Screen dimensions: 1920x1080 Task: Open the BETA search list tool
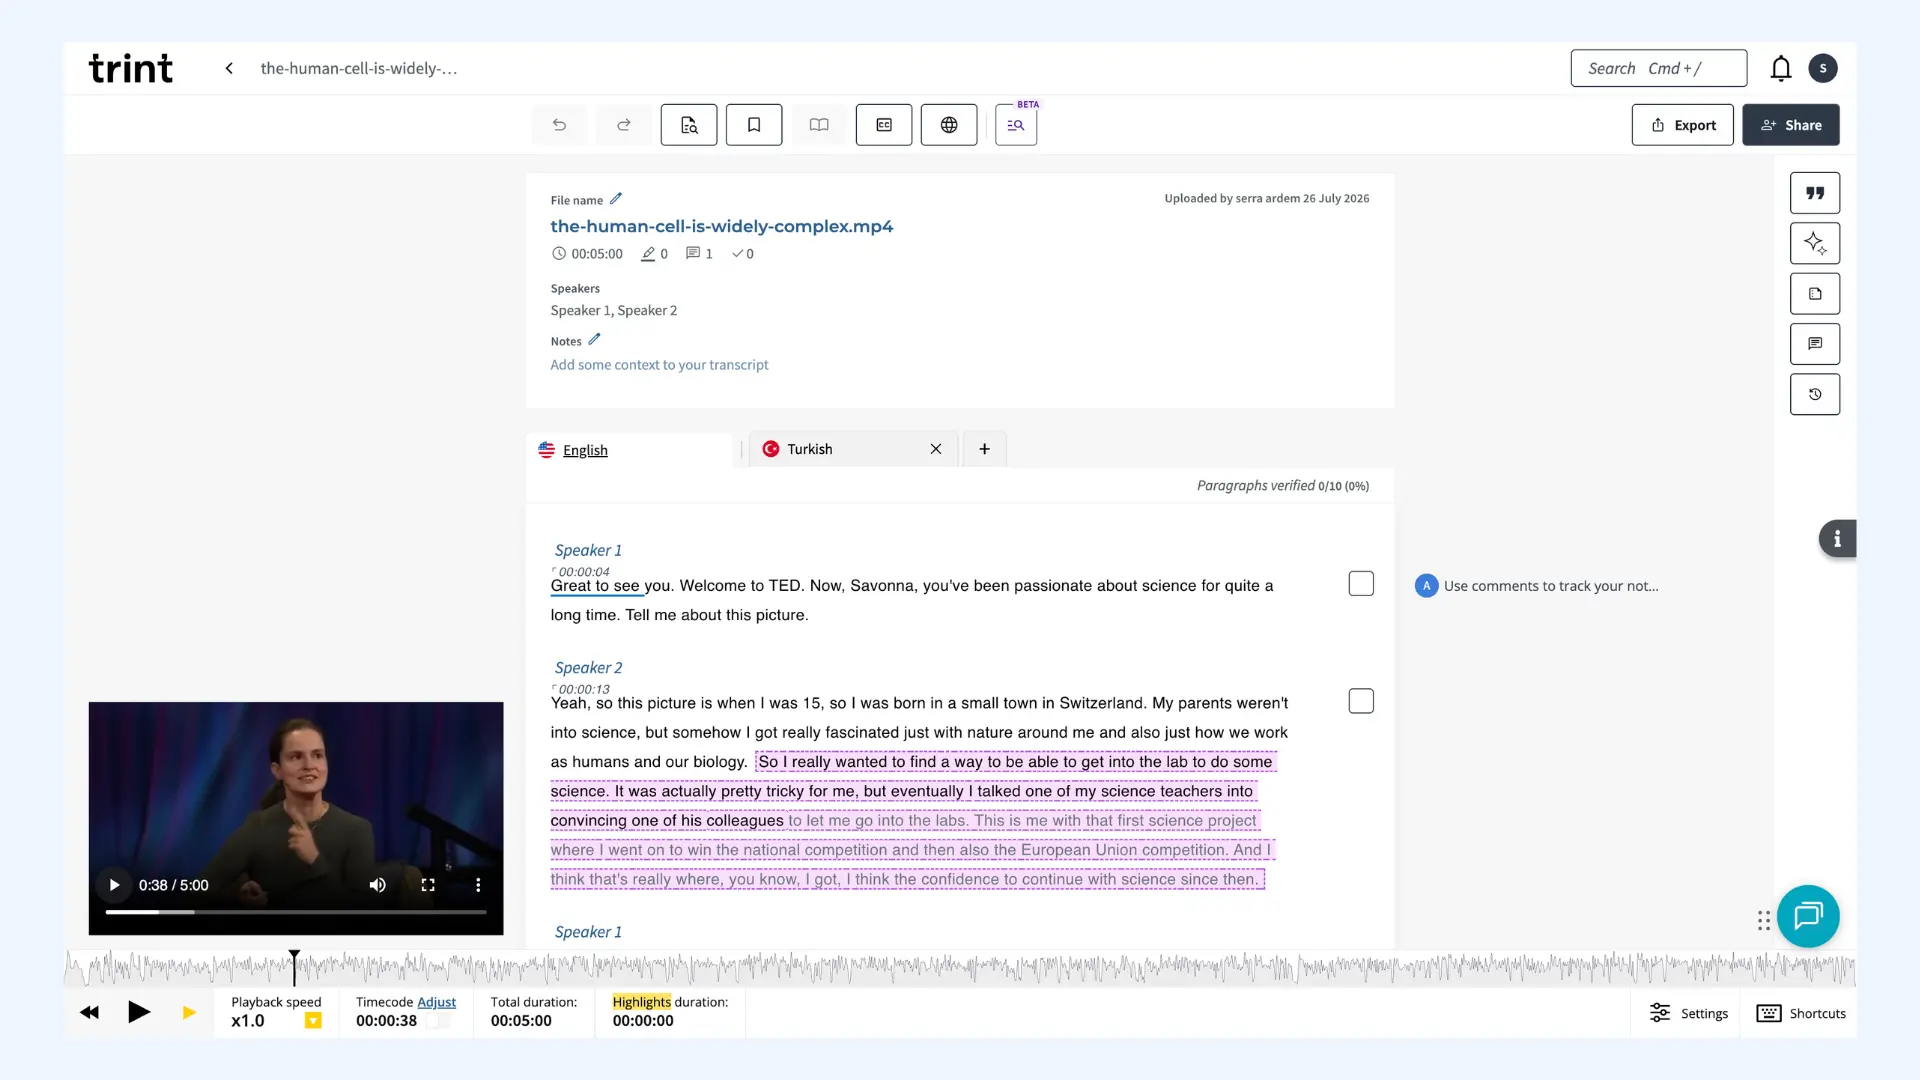coord(1016,125)
